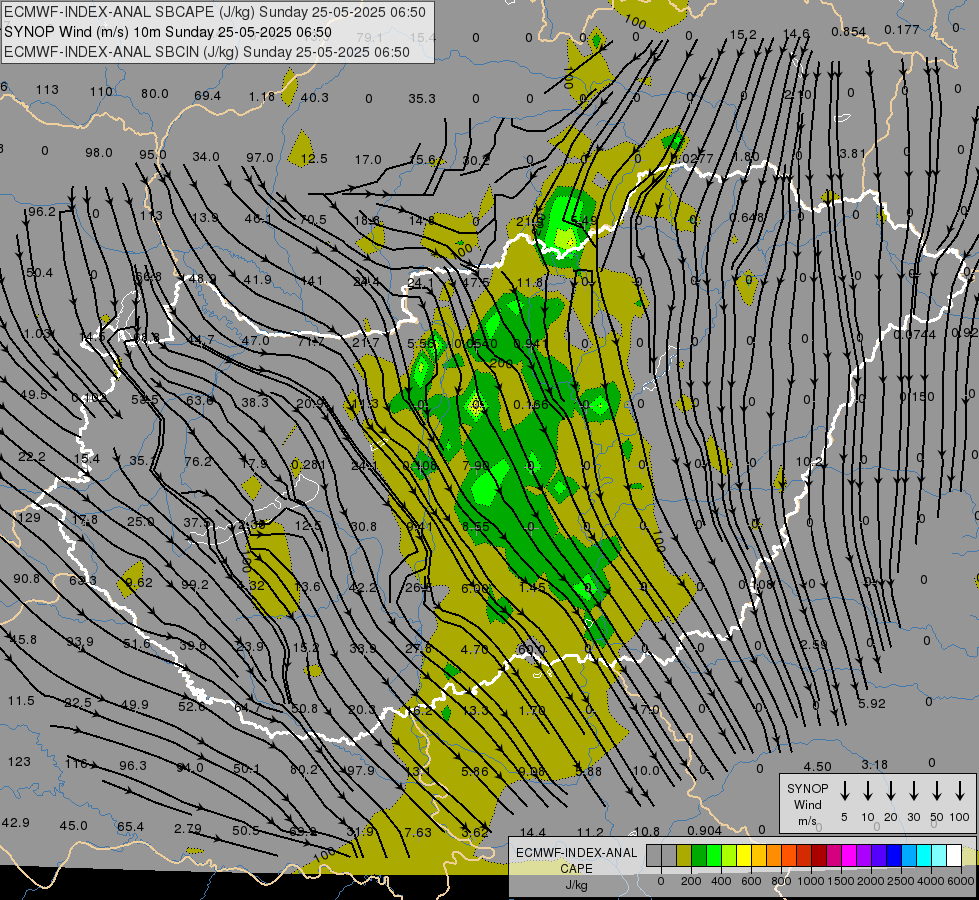The image size is (979, 900).
Task: Click the '200' tick on CAPE scale
Action: pos(691,881)
